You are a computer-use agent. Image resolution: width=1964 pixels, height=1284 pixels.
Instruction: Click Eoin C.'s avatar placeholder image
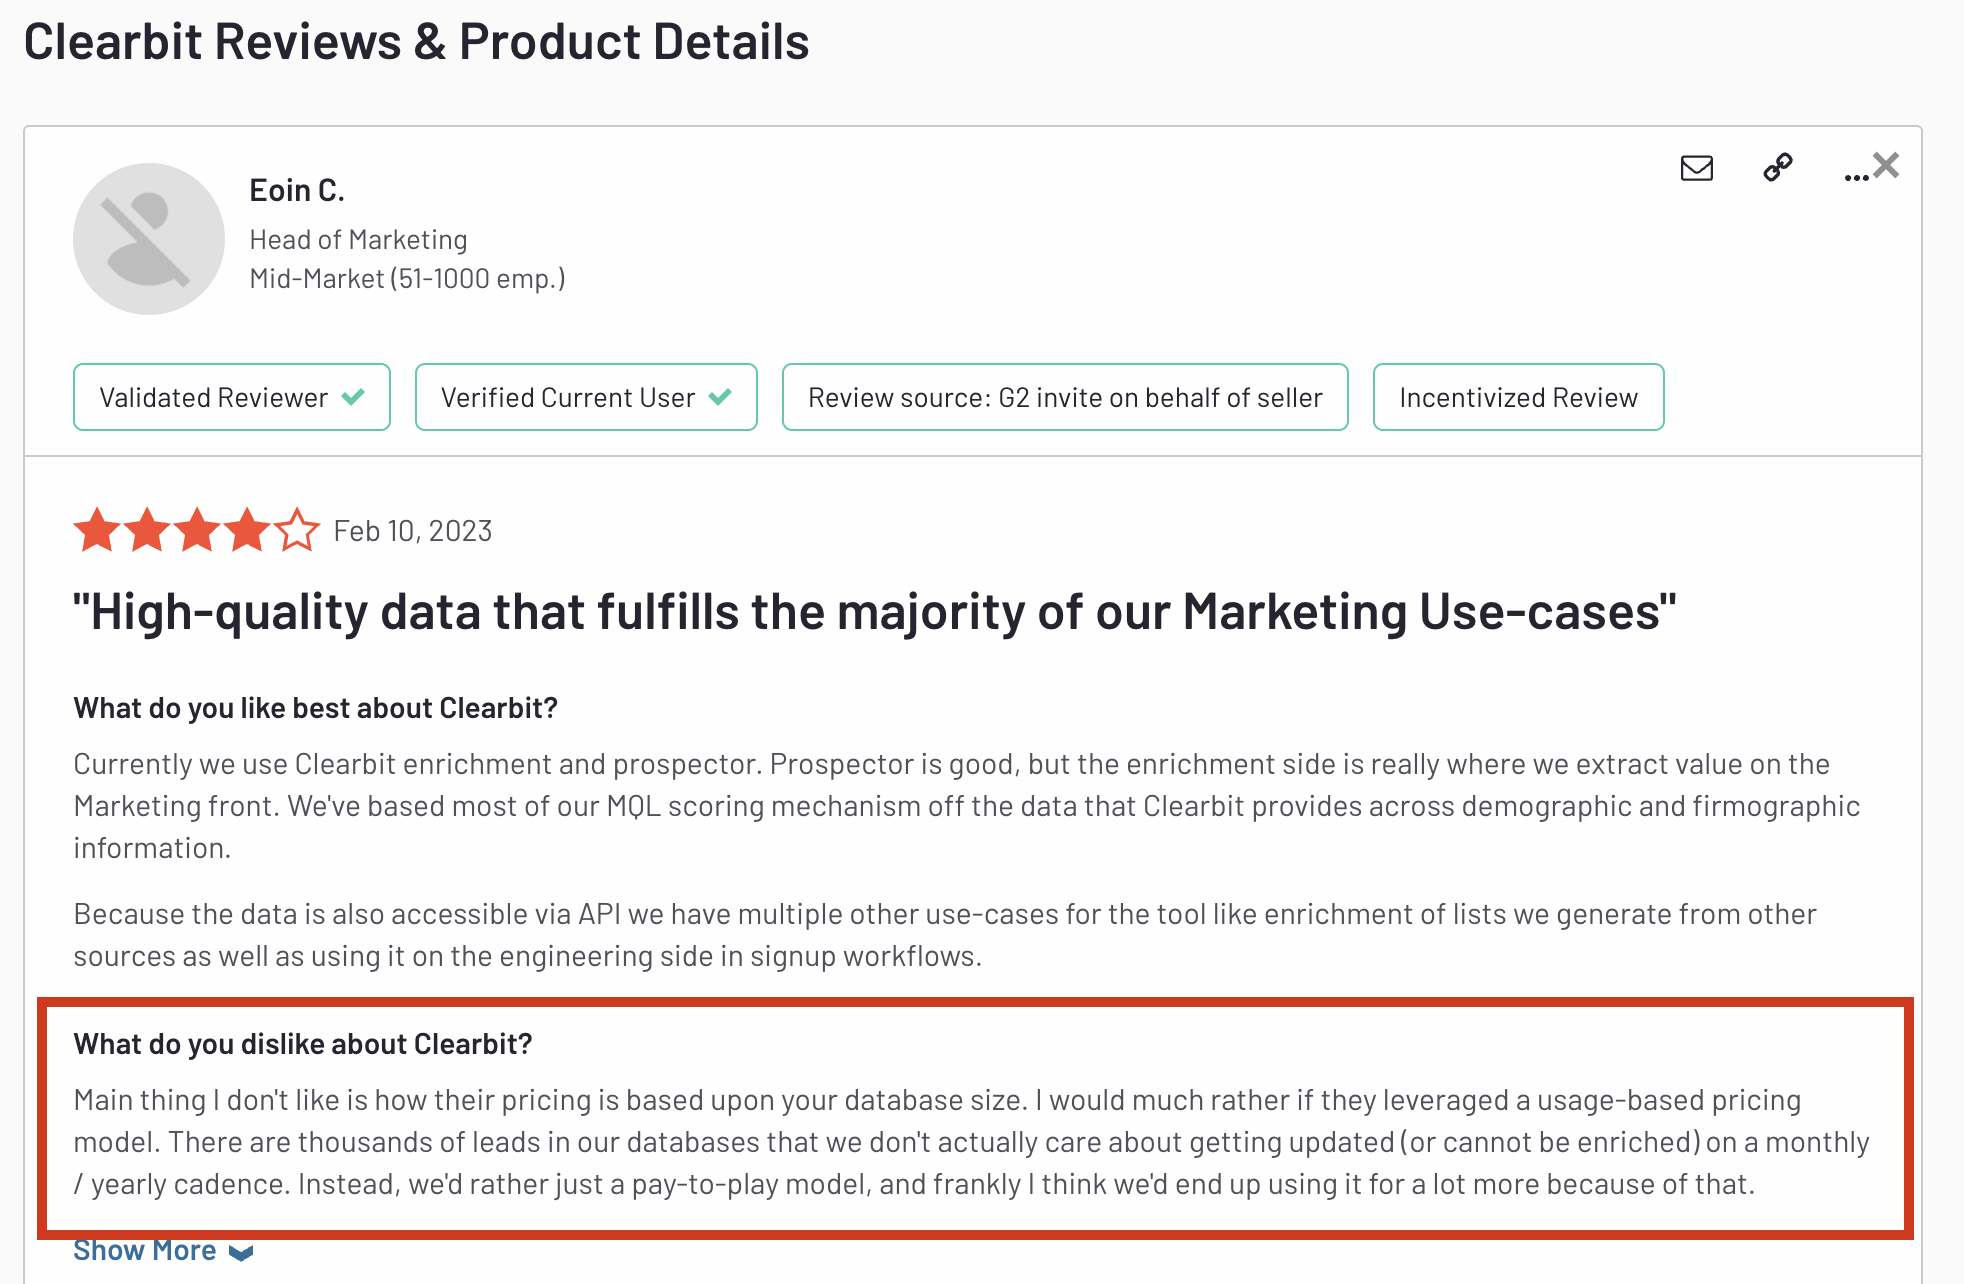(x=149, y=239)
